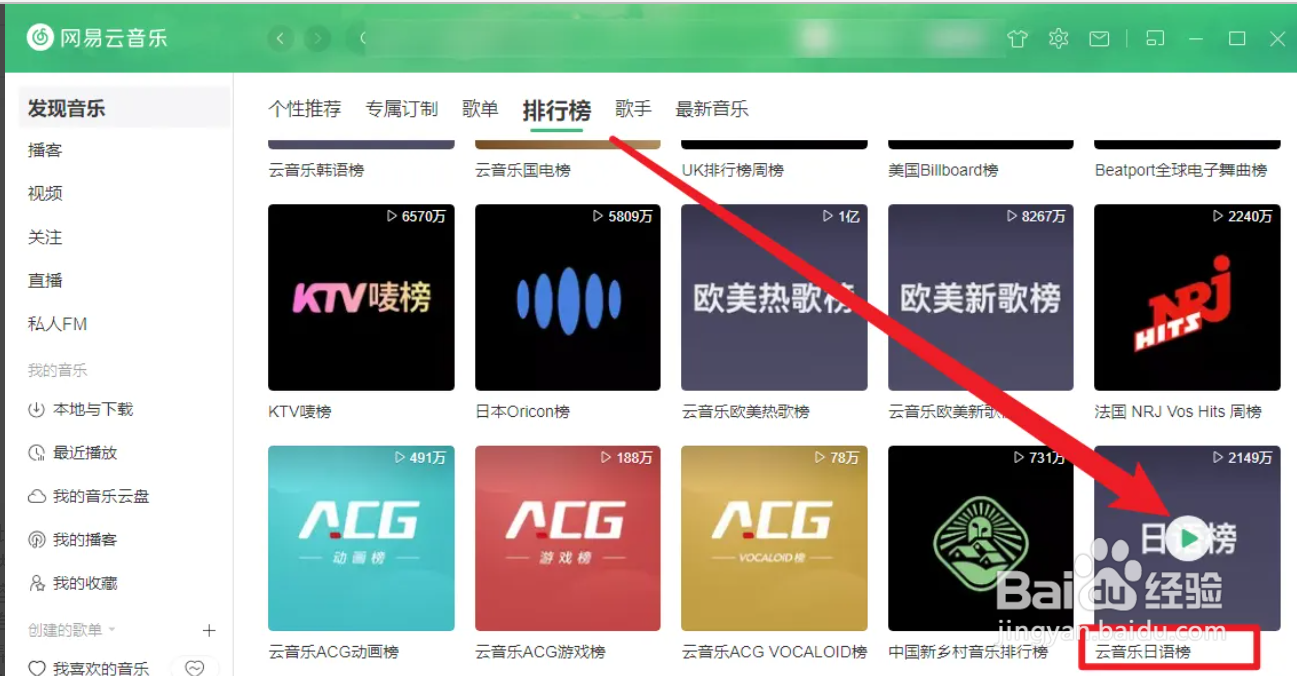Click the 云音乐ACG动画榜 title text

334,652
